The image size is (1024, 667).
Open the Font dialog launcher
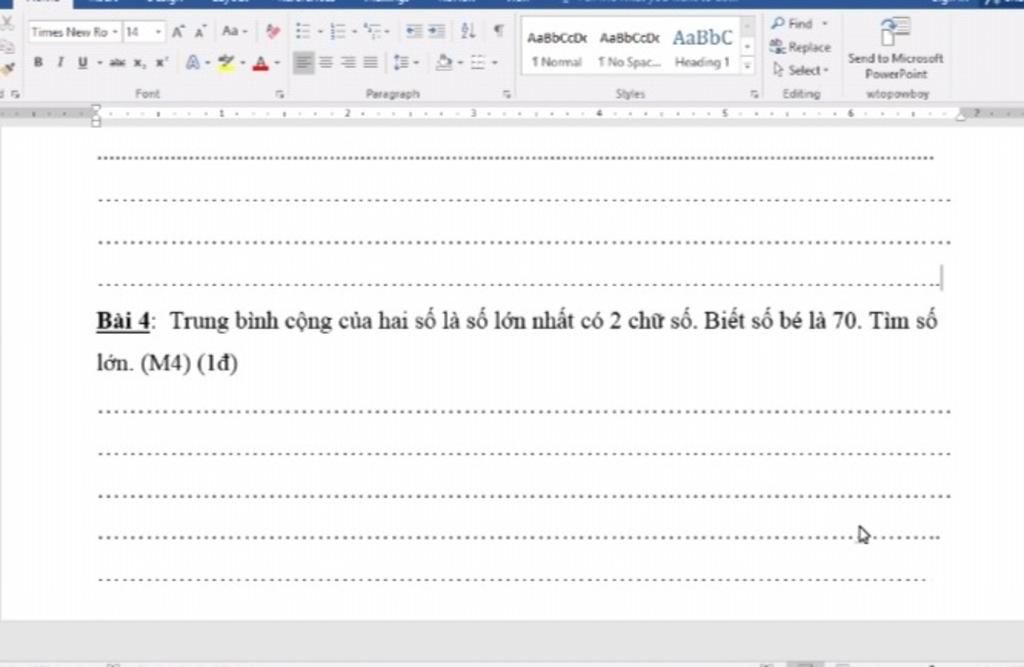coord(280,95)
